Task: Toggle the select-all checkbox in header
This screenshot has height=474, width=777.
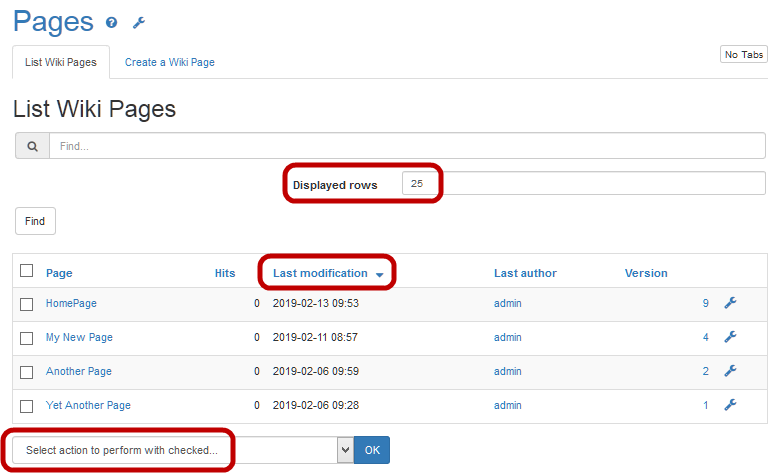Action: click(x=27, y=271)
